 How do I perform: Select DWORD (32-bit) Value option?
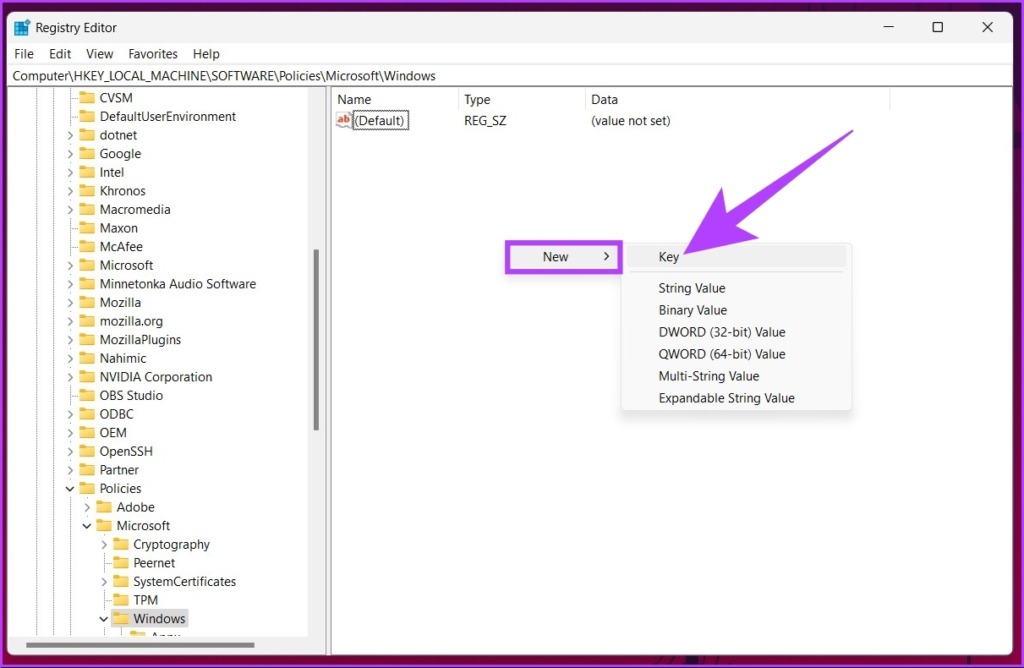point(721,332)
